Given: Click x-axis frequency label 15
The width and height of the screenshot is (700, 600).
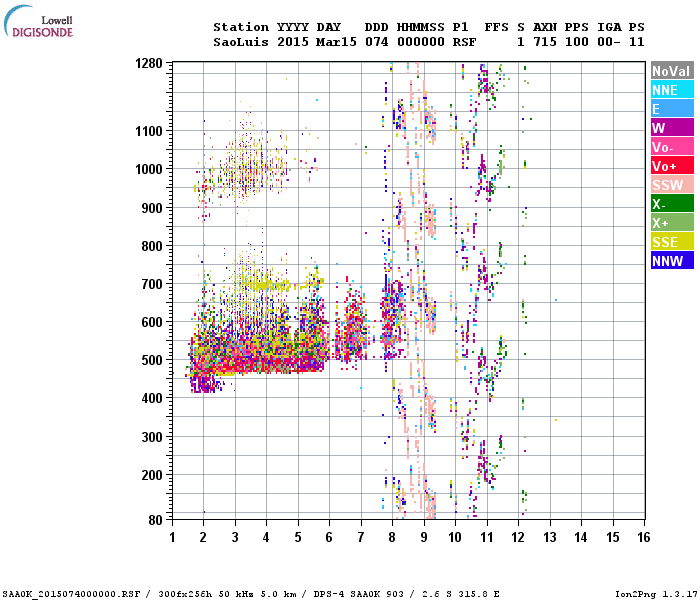Looking at the screenshot, I should pyautogui.click(x=612, y=537).
